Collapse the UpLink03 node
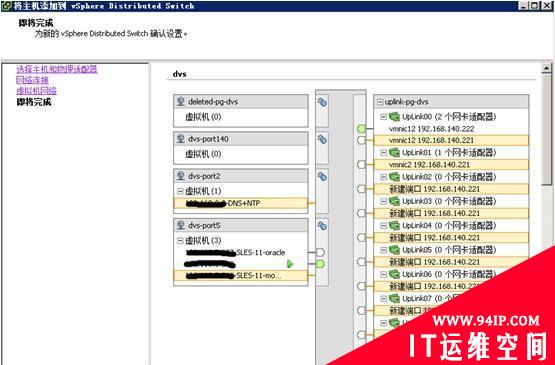This screenshot has width=555, height=365. pyautogui.click(x=384, y=201)
